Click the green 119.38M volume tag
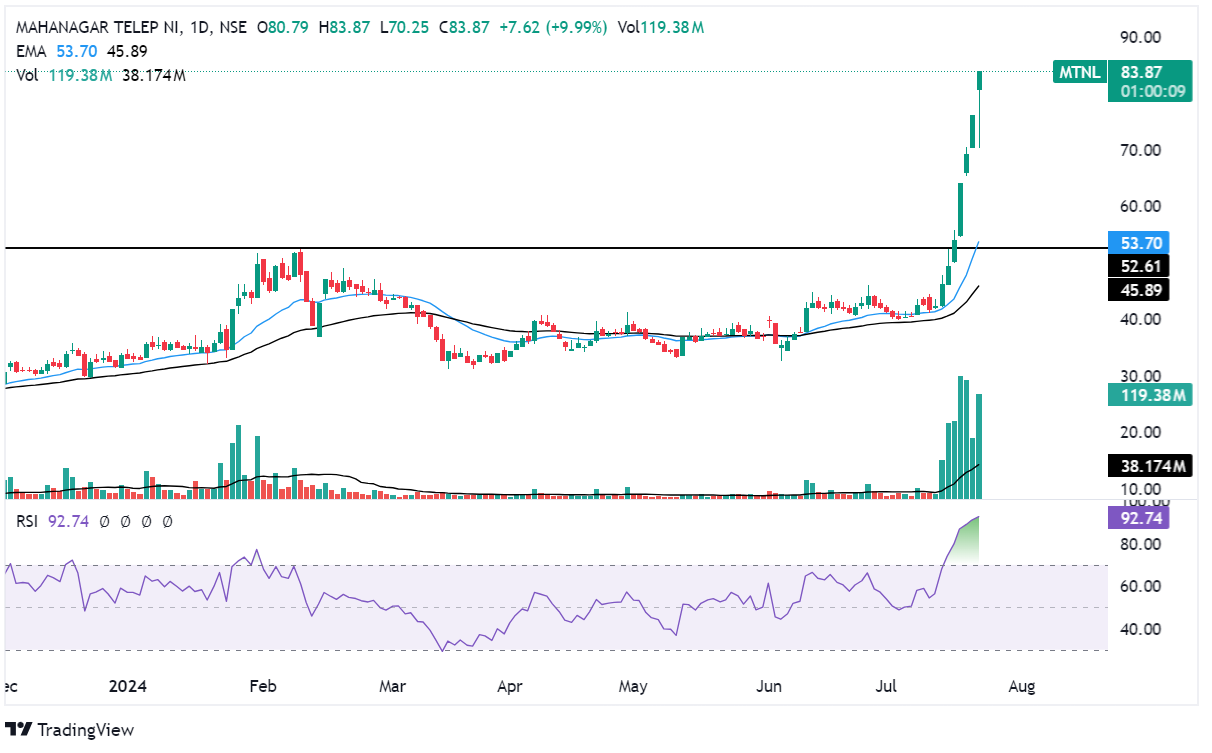 (x=1150, y=395)
